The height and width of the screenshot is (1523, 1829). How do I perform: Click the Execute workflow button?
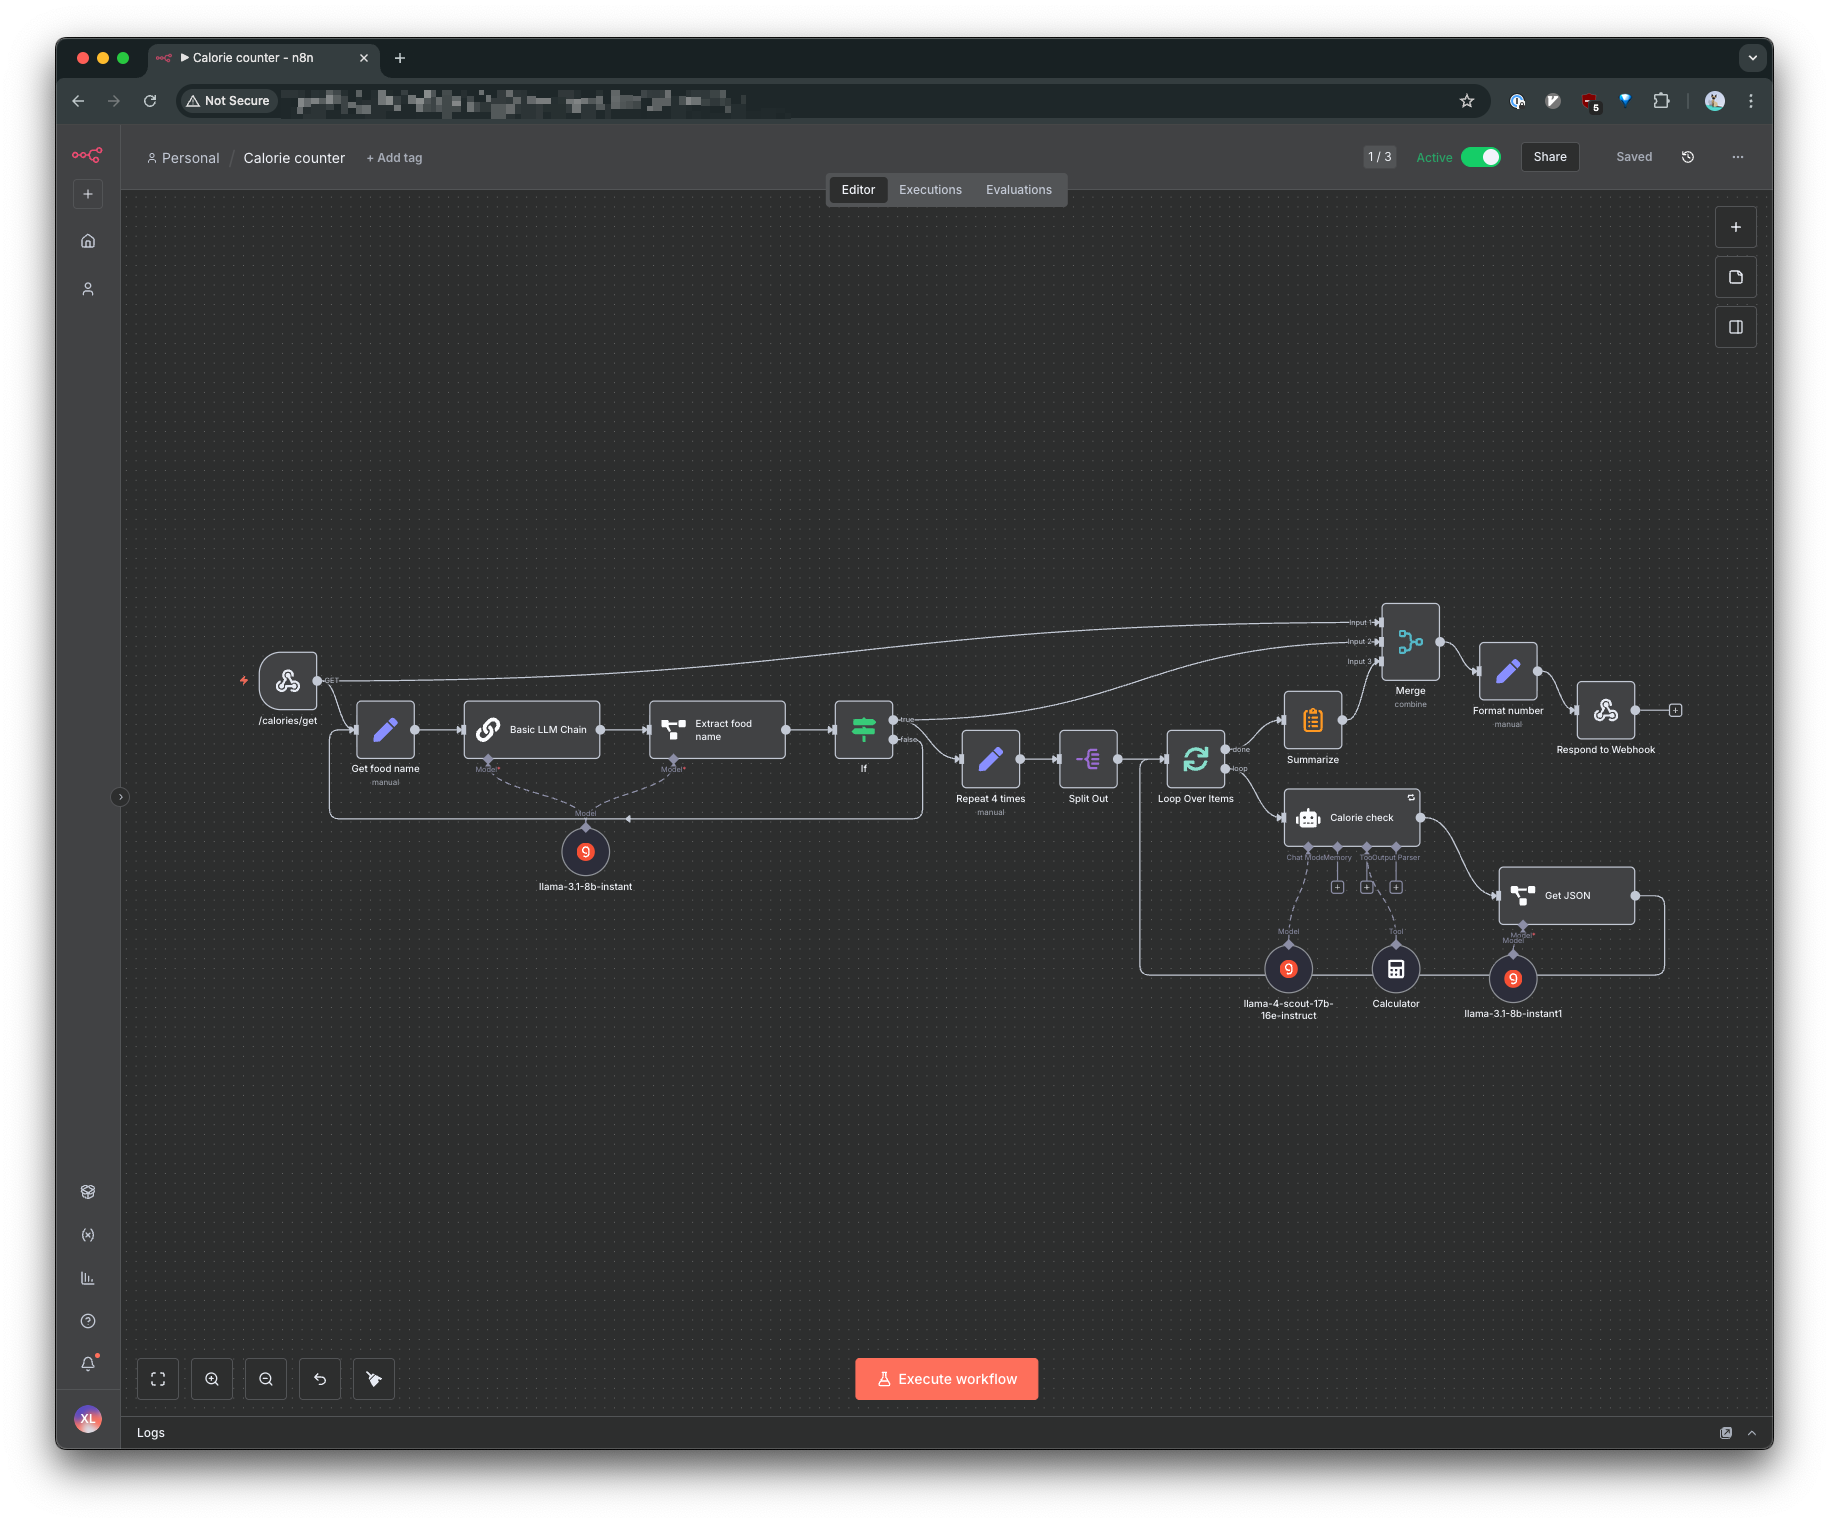click(946, 1379)
